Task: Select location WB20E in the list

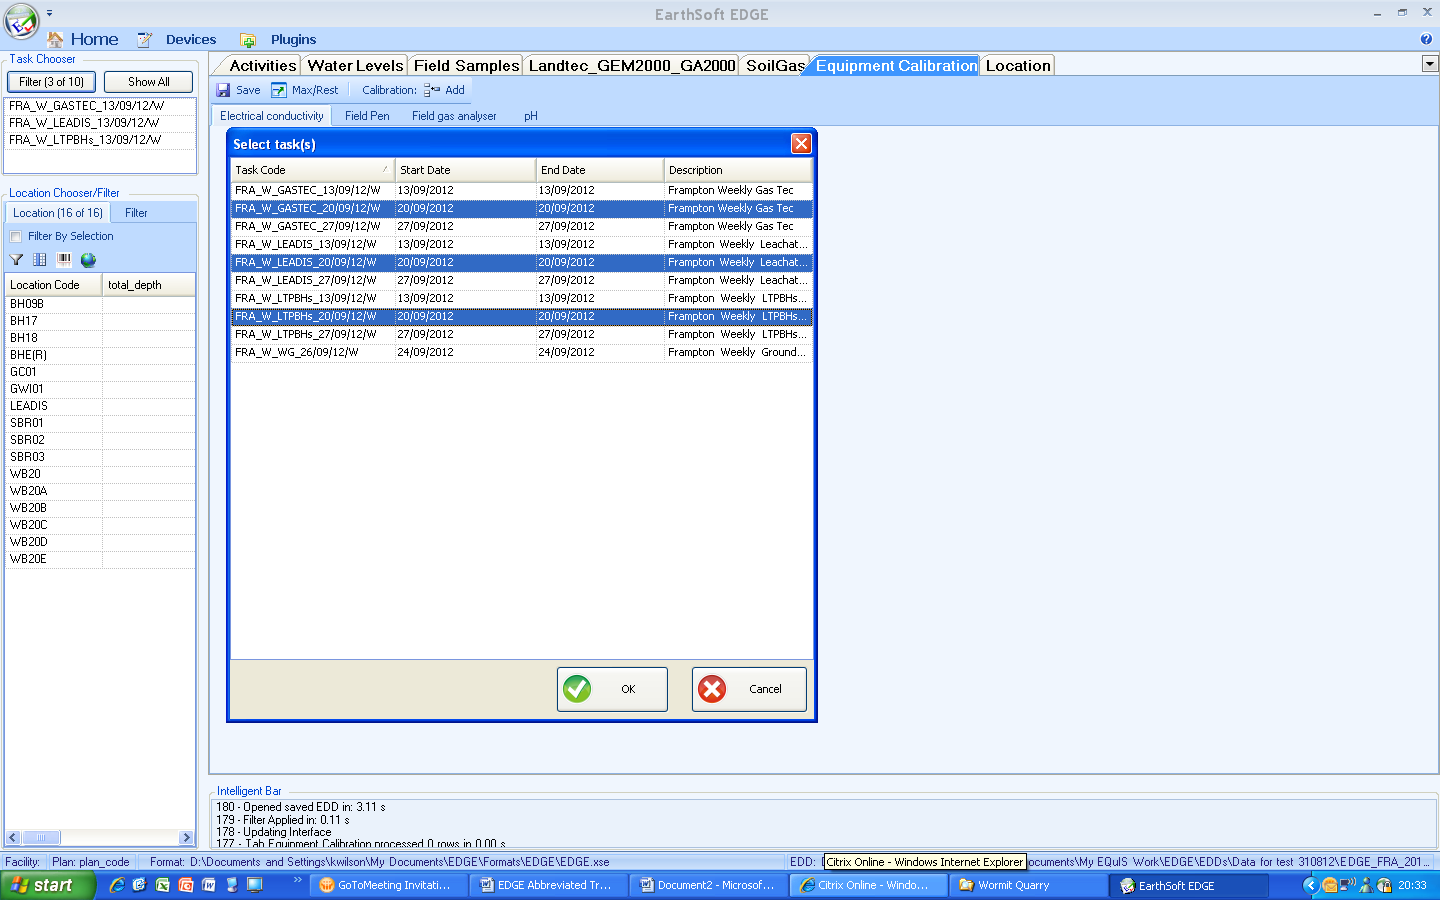Action: (100, 559)
